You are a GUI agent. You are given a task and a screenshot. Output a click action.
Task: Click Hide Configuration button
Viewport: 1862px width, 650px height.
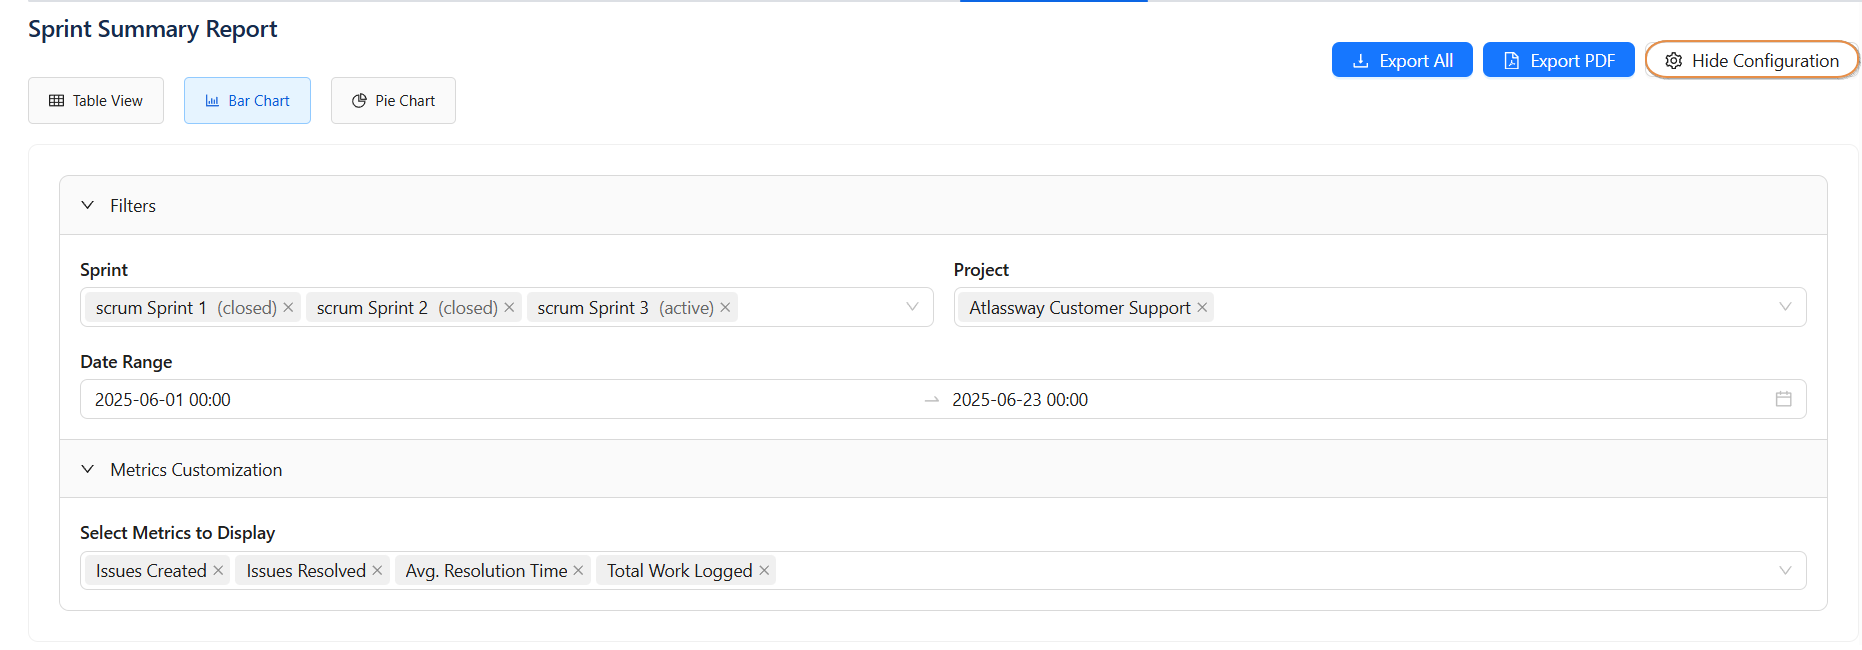click(1751, 60)
